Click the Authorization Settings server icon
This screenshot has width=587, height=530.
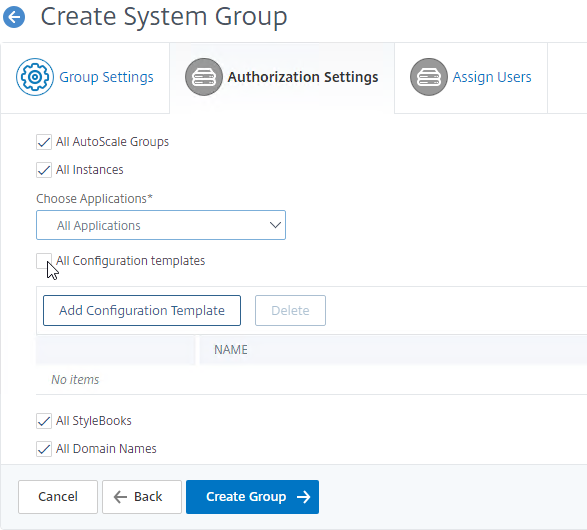coord(204,77)
